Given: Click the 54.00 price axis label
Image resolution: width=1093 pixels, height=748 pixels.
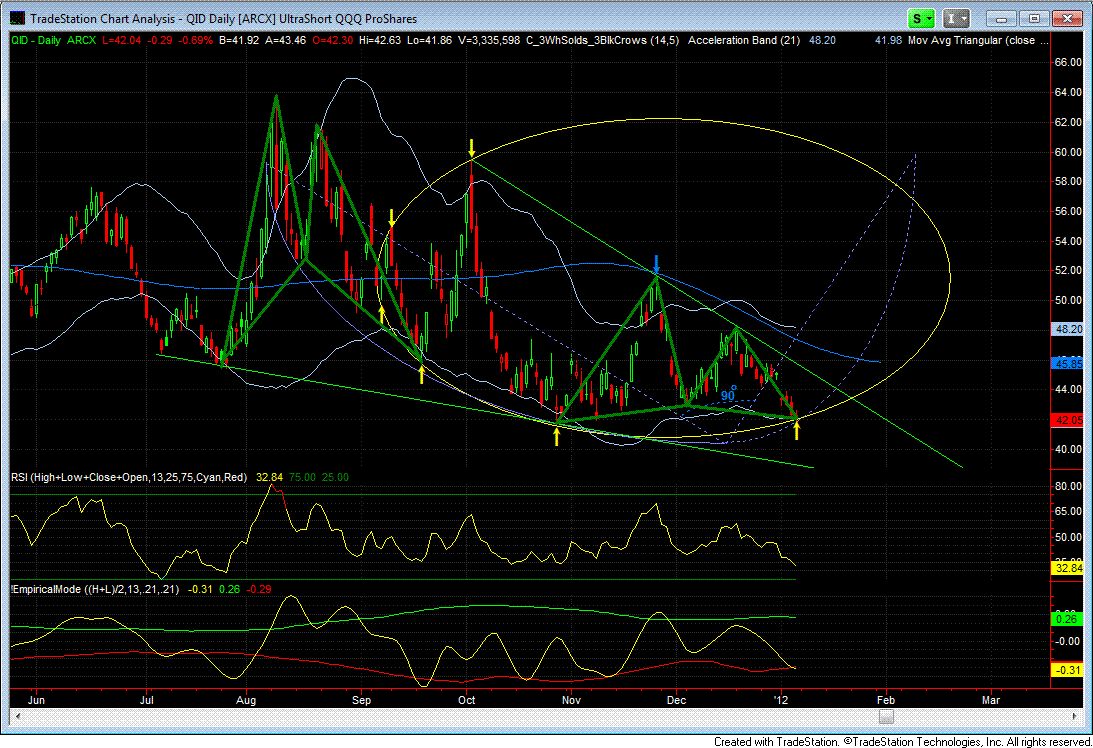Looking at the screenshot, I should click(1068, 241).
